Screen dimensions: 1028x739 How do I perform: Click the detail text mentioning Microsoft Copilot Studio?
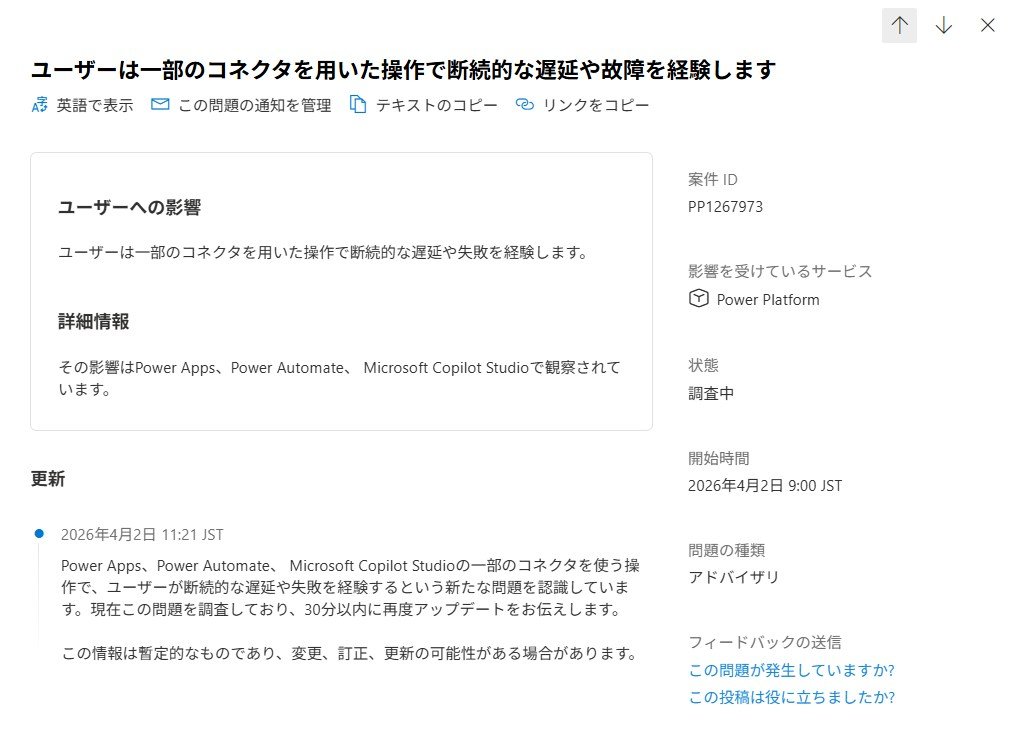coord(339,378)
